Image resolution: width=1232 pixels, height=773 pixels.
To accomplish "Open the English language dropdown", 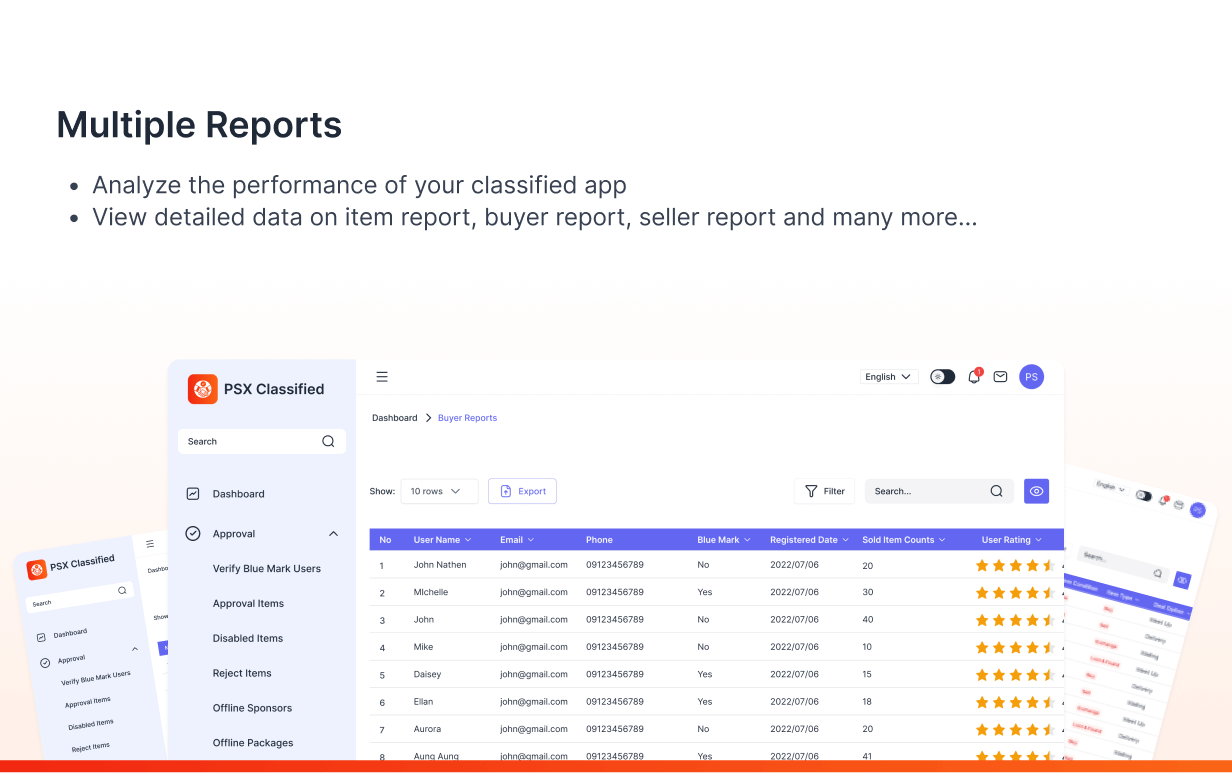I will click(888, 376).
